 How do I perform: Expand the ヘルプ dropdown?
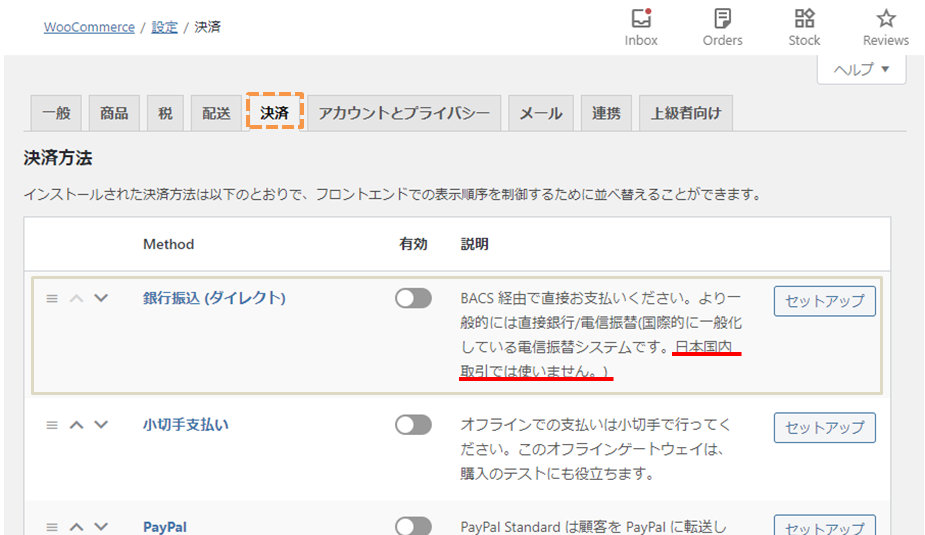[x=861, y=70]
